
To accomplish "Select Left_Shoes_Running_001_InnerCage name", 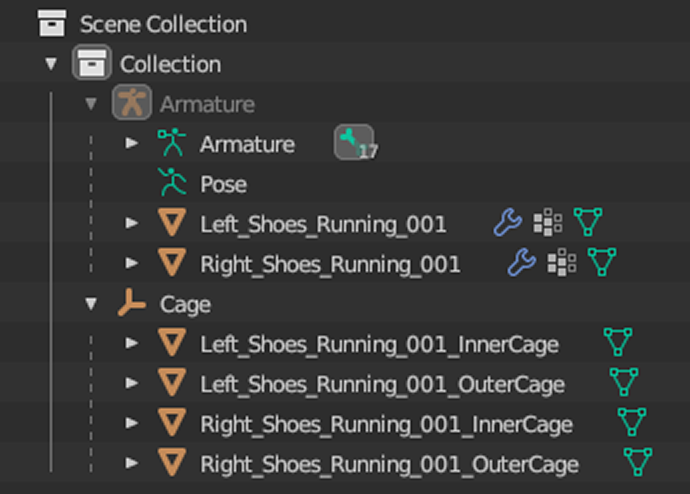I will 380,345.
